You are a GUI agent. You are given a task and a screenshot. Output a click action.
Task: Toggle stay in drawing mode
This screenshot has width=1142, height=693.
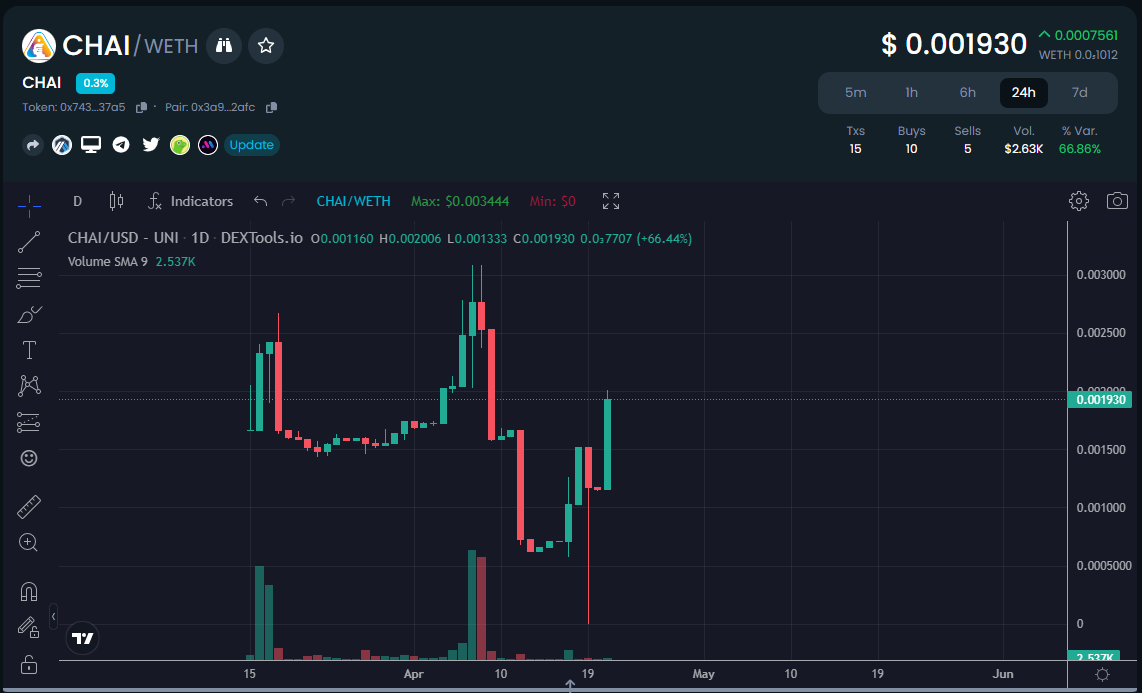[29, 627]
